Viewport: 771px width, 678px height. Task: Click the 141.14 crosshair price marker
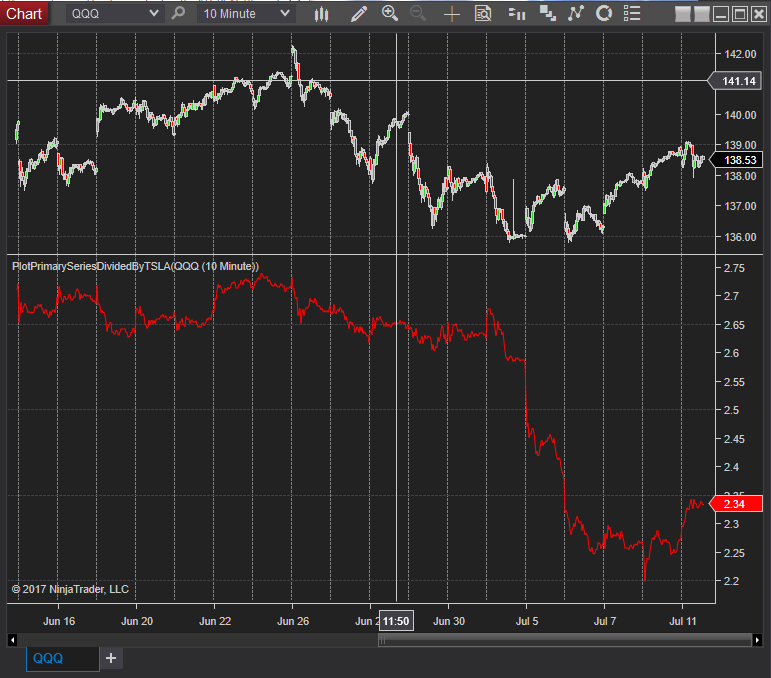tap(735, 81)
